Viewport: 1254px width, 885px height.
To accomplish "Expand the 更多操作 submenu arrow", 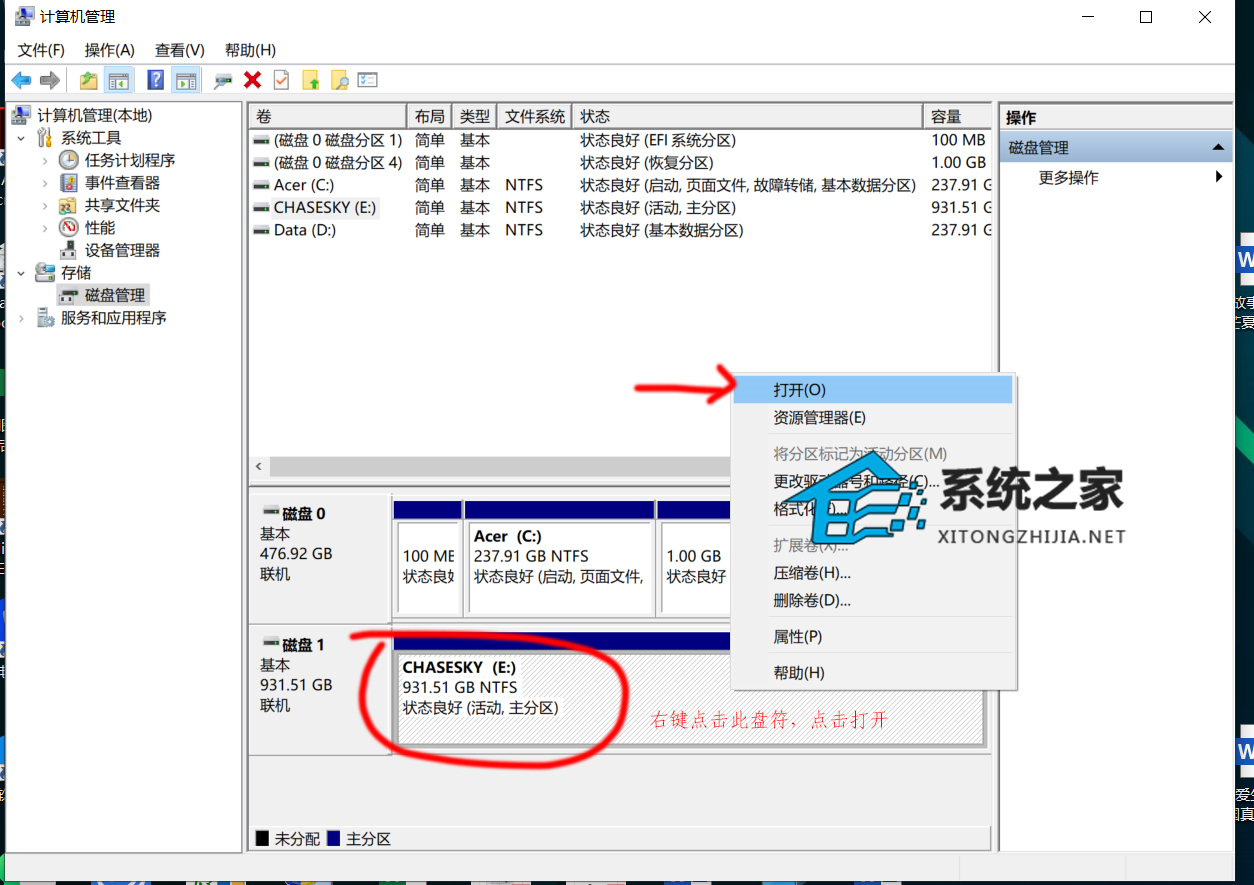I will coord(1219,175).
